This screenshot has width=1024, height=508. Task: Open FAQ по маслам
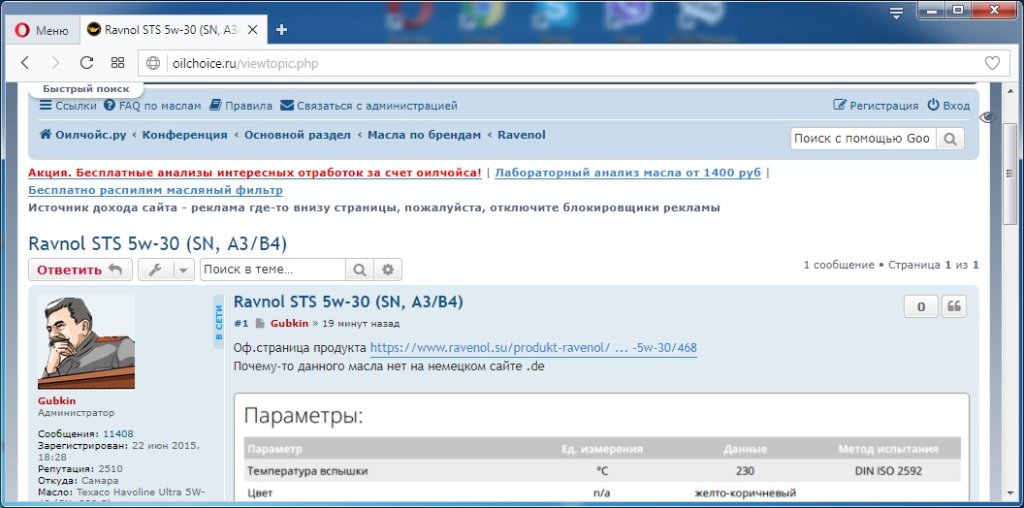(x=152, y=106)
